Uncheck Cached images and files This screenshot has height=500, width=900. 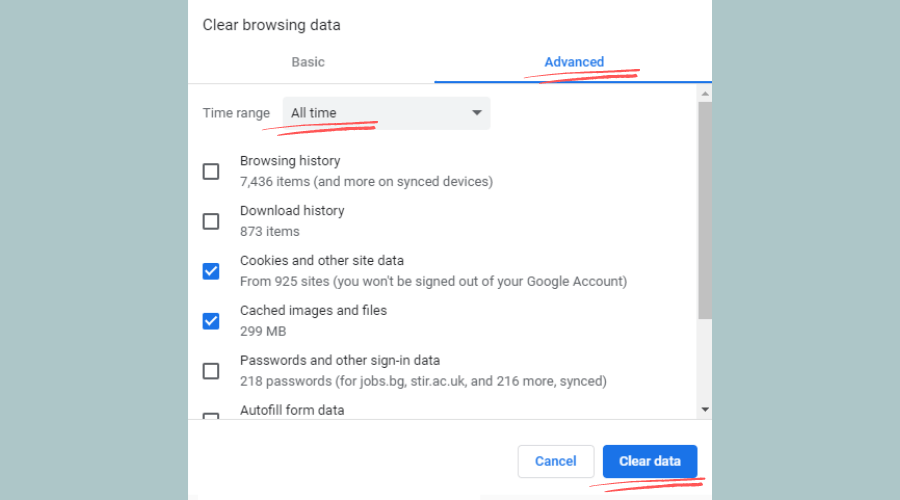211,321
